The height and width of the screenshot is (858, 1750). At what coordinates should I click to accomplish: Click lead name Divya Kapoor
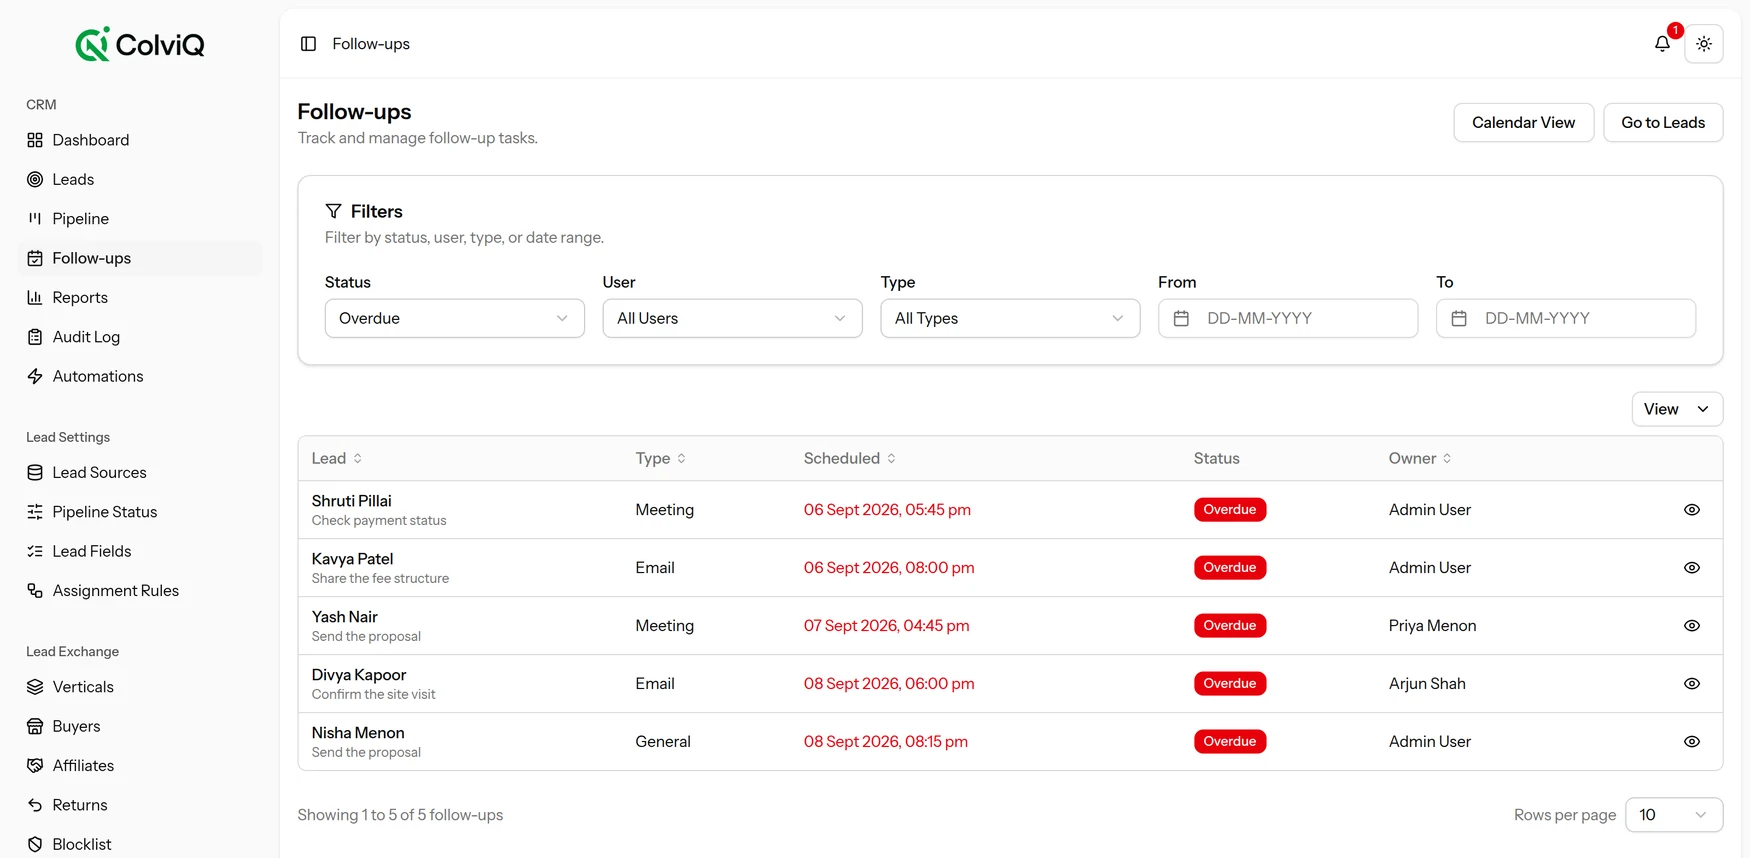pyautogui.click(x=359, y=675)
